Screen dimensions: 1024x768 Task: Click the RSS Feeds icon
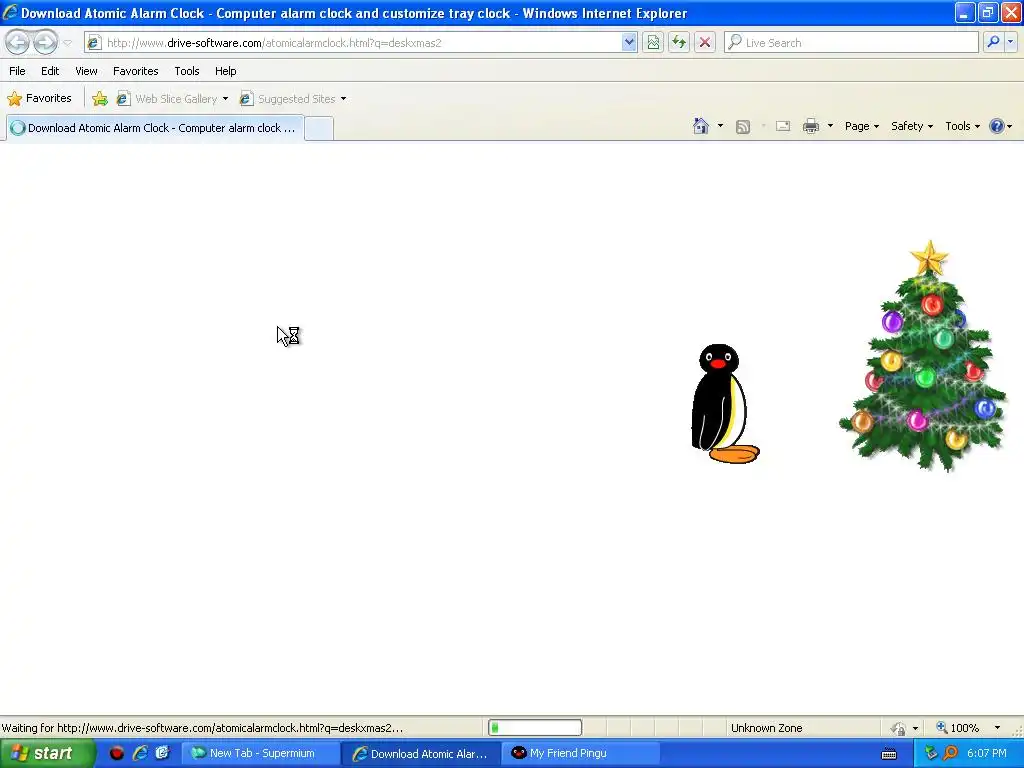click(743, 127)
